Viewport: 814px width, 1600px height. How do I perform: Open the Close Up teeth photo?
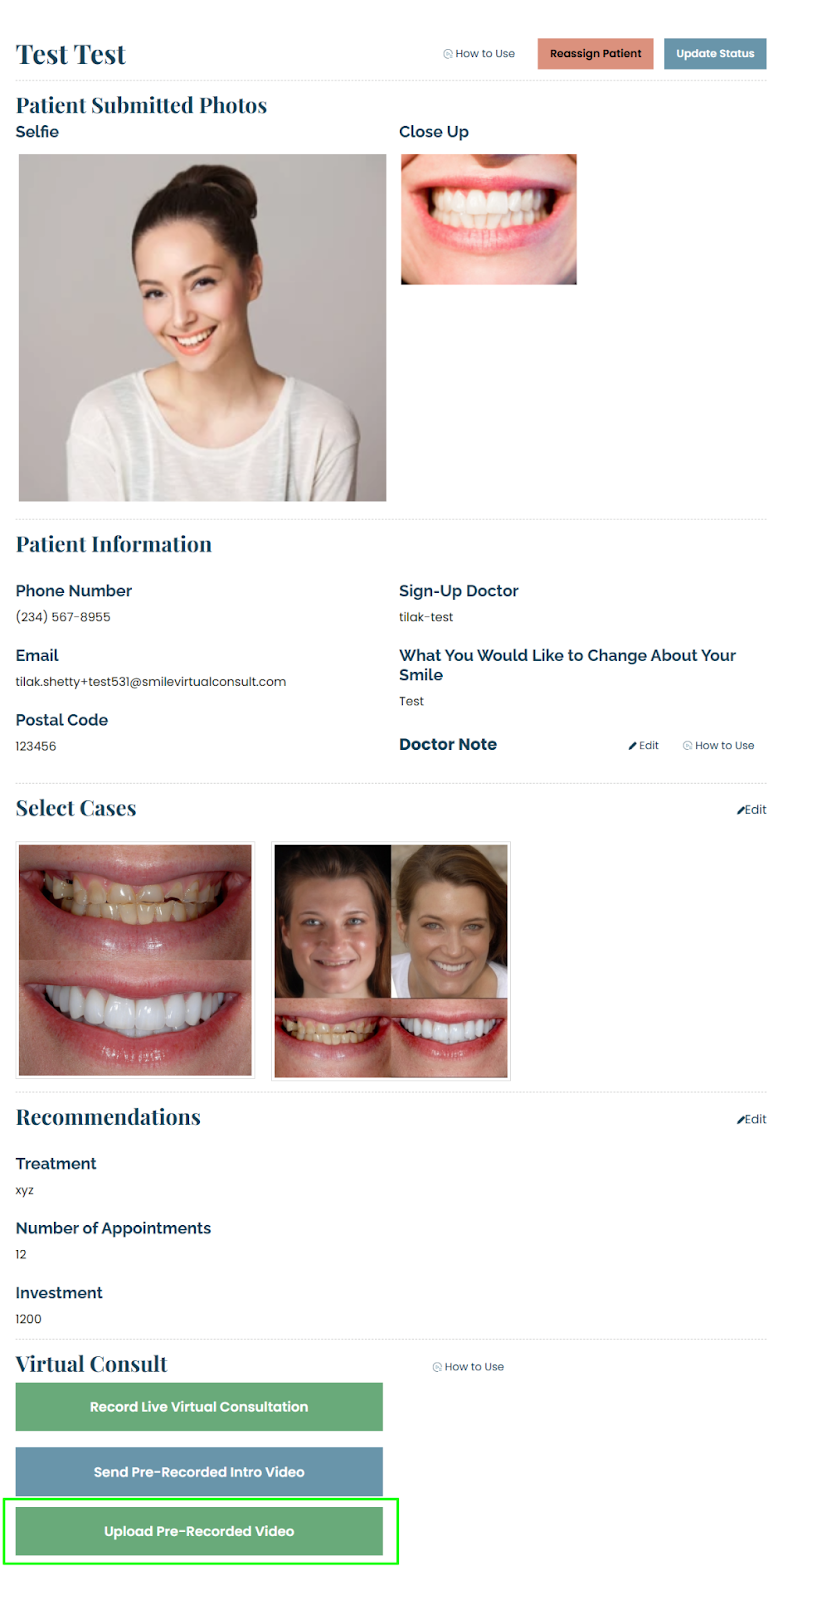(489, 219)
